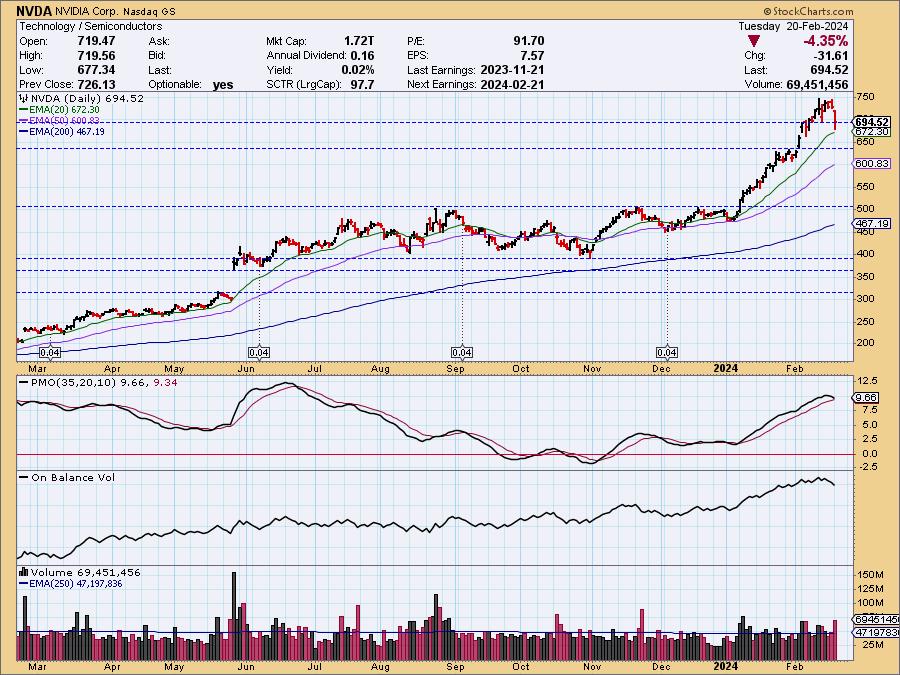Image resolution: width=900 pixels, height=675 pixels.
Task: Click the -4.35% percent change value
Action: [825, 41]
